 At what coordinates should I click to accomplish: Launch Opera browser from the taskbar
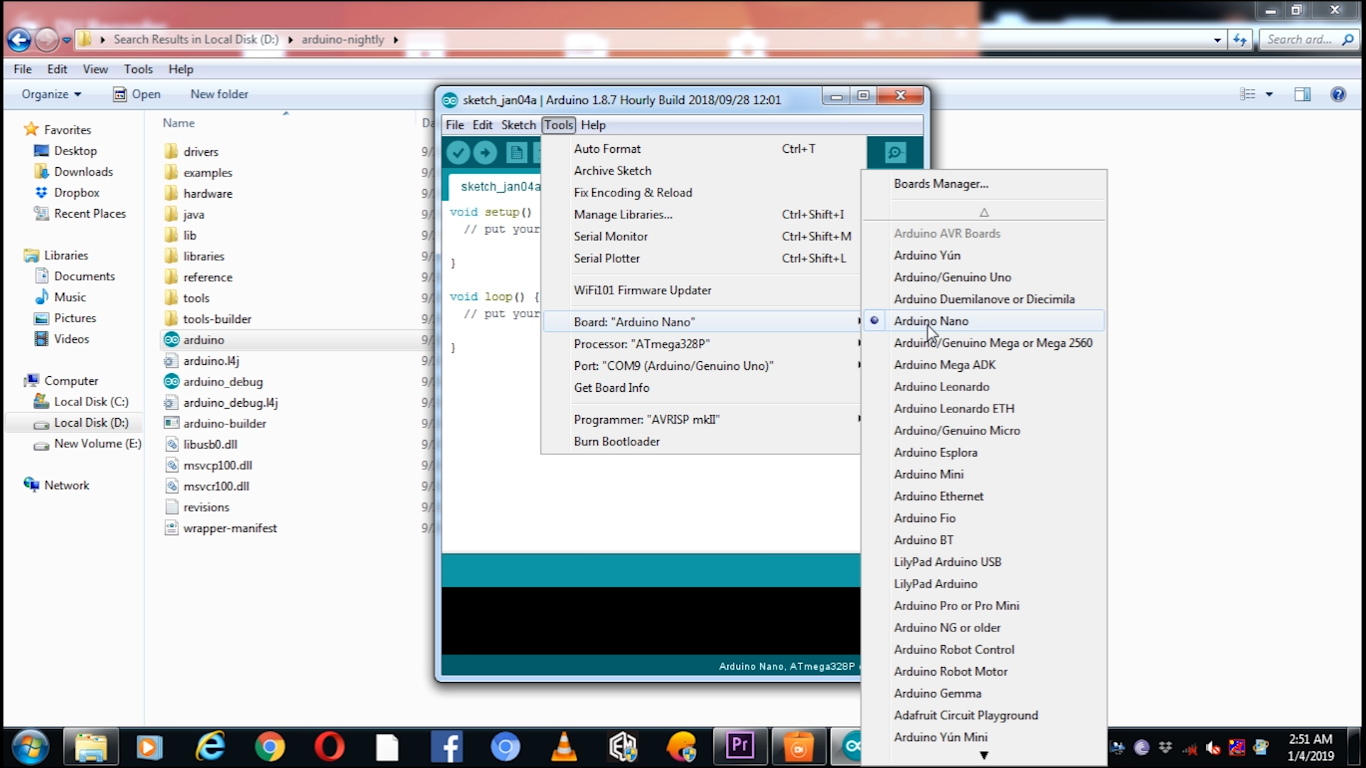point(329,746)
